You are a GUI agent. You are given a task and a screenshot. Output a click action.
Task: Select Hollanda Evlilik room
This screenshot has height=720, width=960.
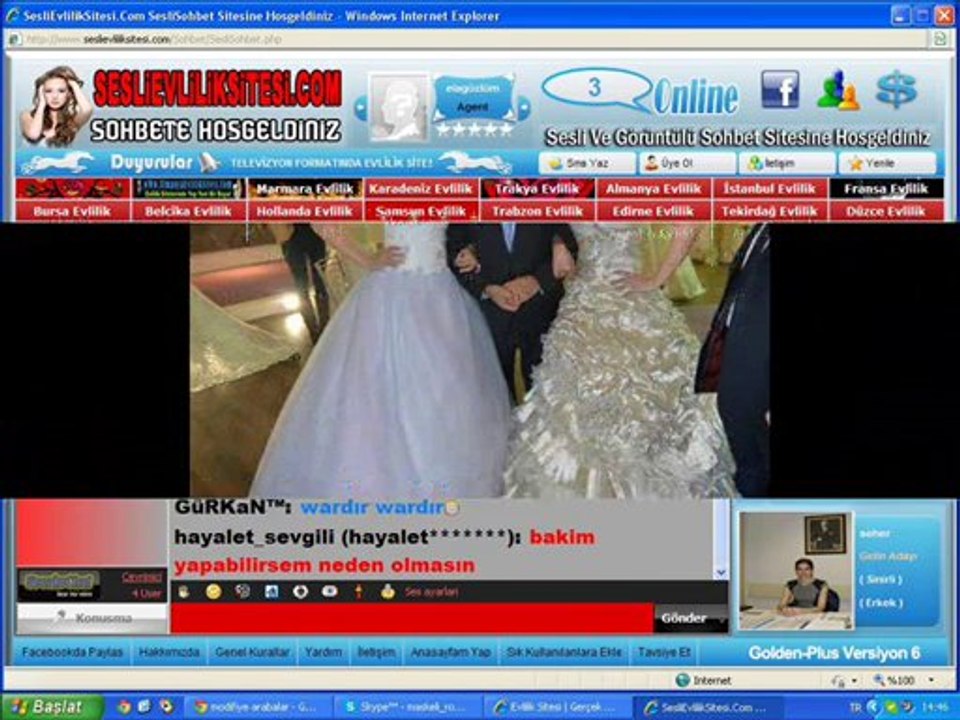304,211
